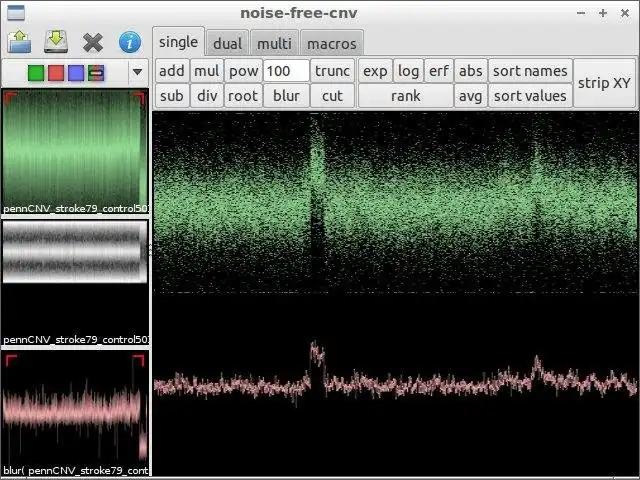Click the root button

[243, 96]
